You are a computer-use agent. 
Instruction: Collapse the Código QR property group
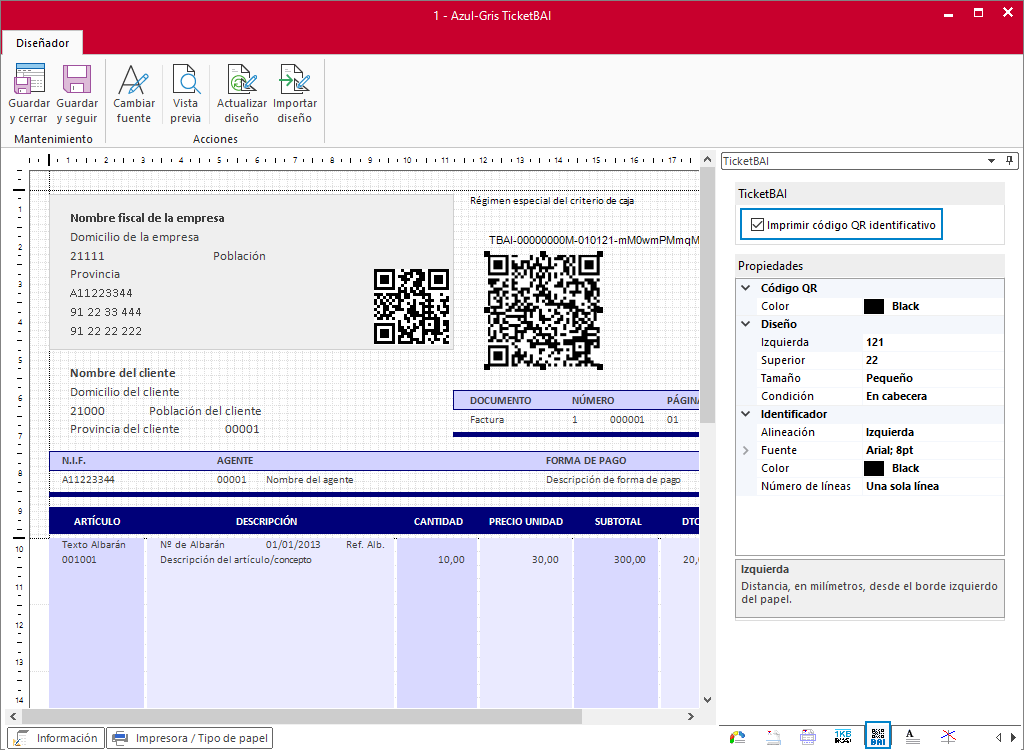coord(746,287)
